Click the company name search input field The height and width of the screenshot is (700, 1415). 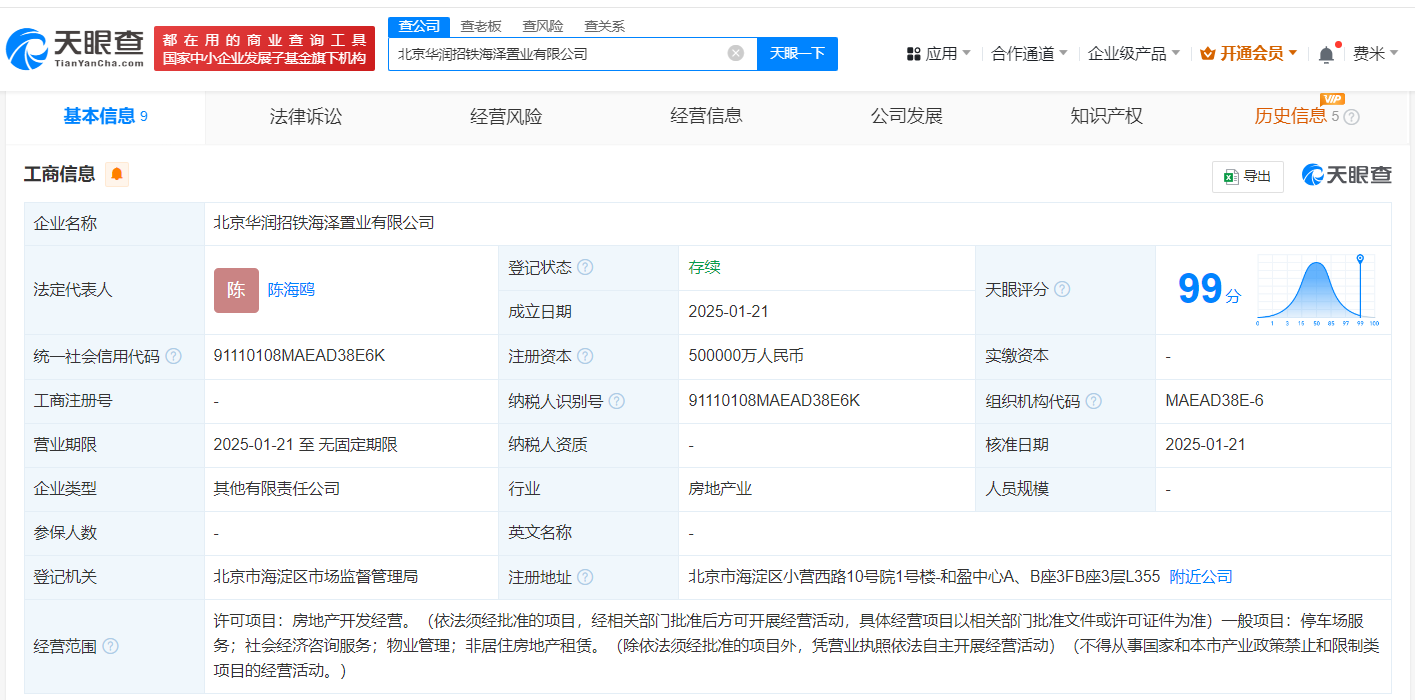click(x=555, y=54)
